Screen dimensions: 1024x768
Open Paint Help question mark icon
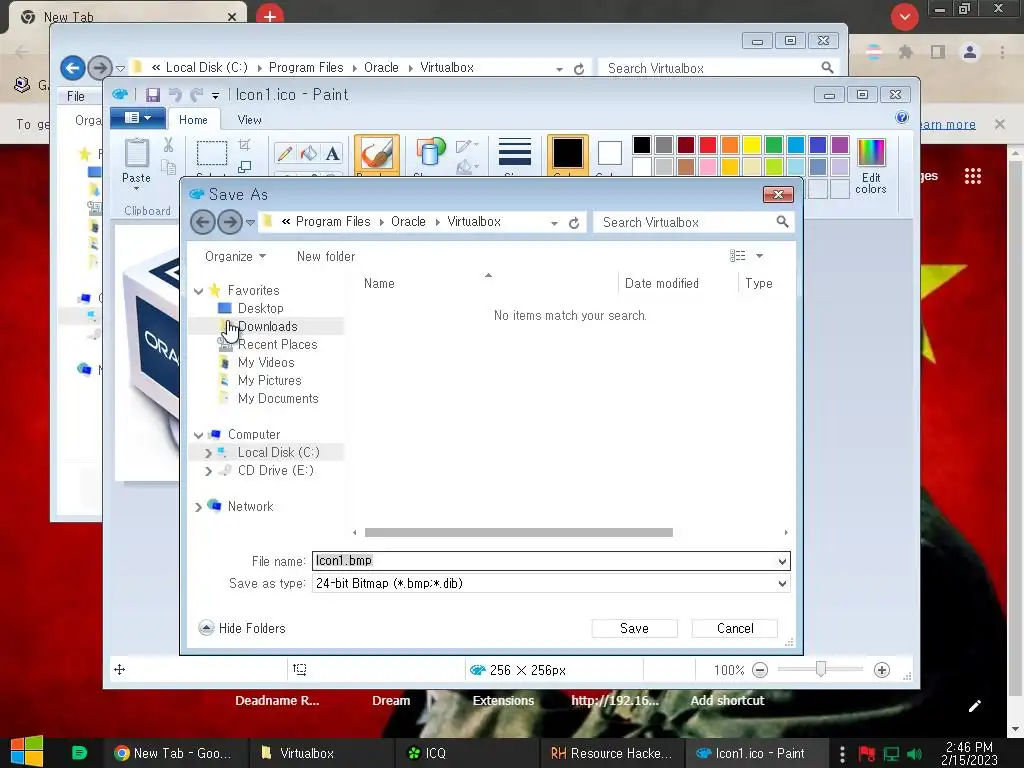pos(902,117)
